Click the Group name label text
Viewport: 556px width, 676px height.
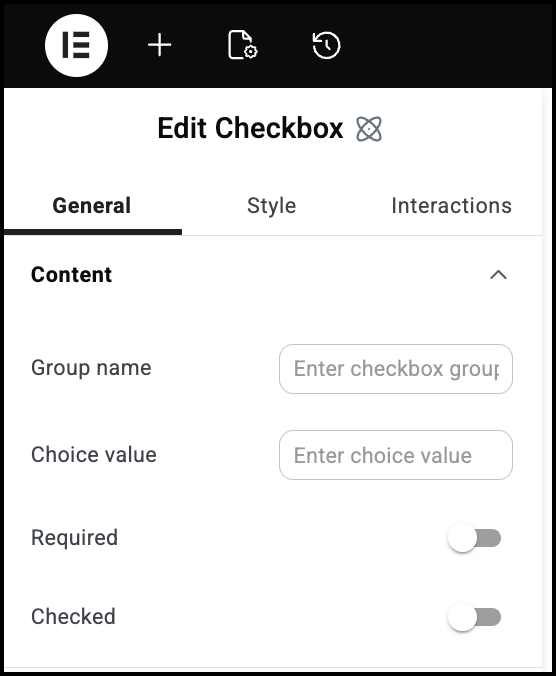click(91, 368)
